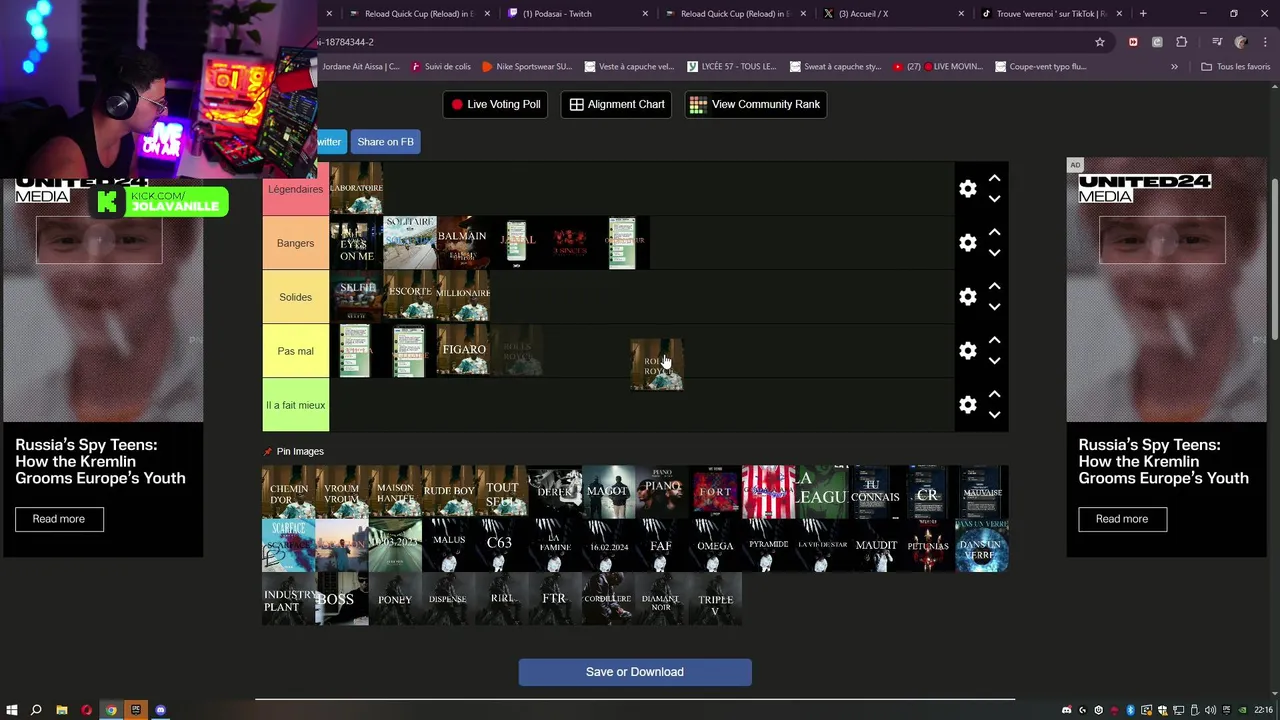The height and width of the screenshot is (720, 1280).
Task: Select the Légendaires tier label
Action: (x=295, y=189)
